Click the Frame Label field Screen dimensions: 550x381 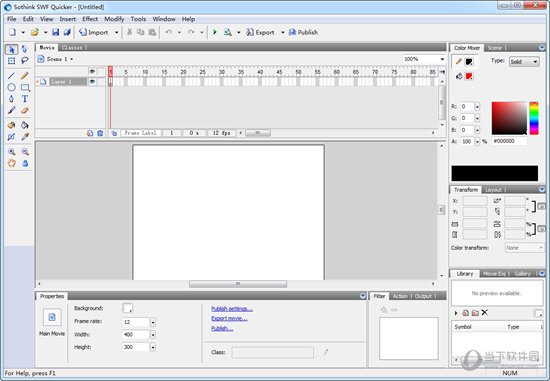[x=141, y=133]
